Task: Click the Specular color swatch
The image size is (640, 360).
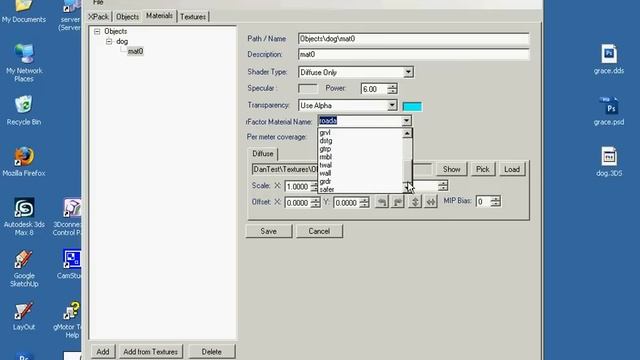Action: 308,89
